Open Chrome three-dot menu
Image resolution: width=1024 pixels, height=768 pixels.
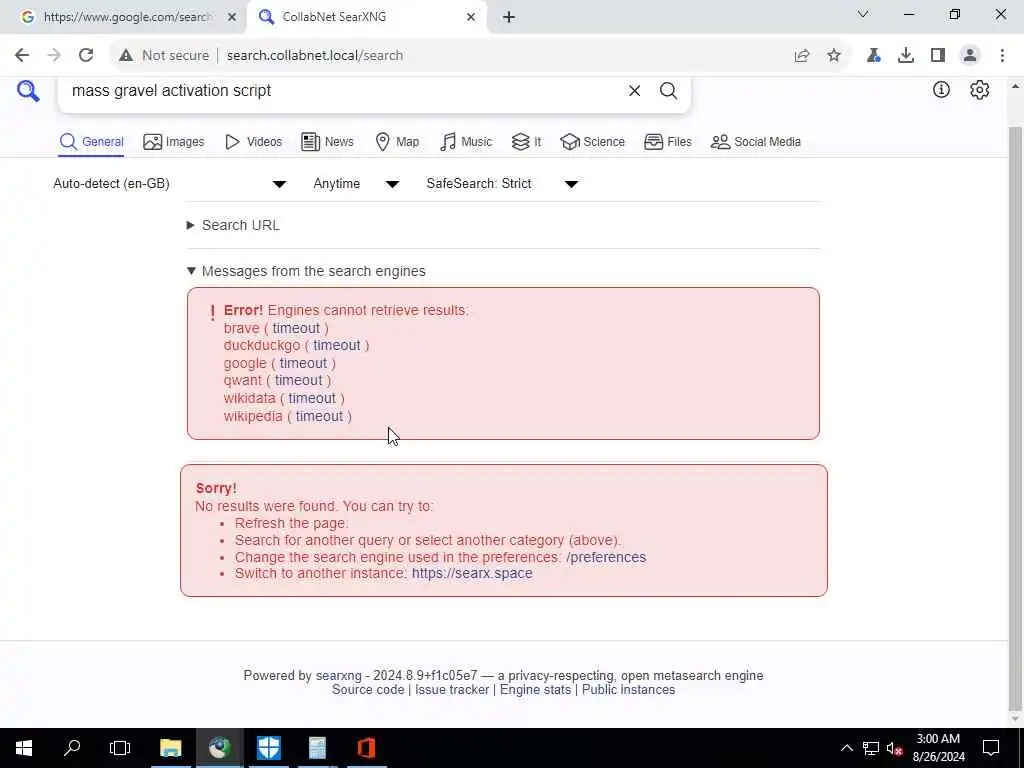(1002, 56)
